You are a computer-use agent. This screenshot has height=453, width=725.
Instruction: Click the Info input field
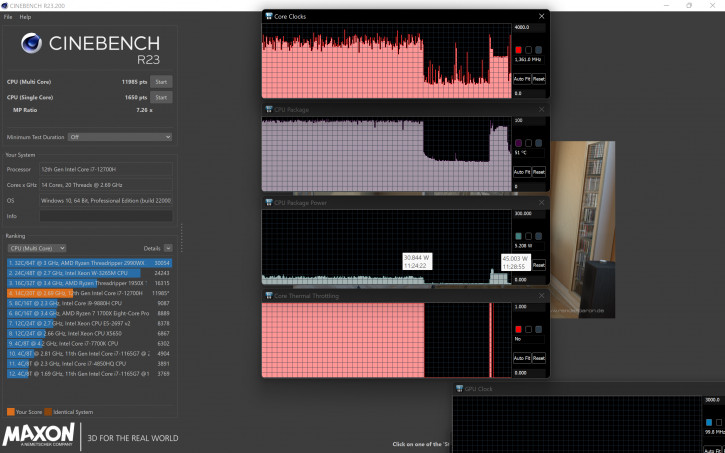pos(106,216)
